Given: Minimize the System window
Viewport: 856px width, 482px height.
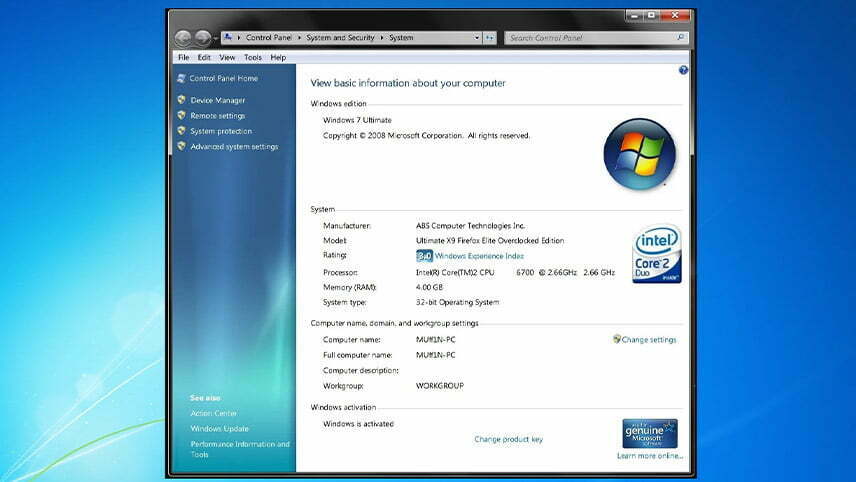Looking at the screenshot, I should tap(634, 16).
